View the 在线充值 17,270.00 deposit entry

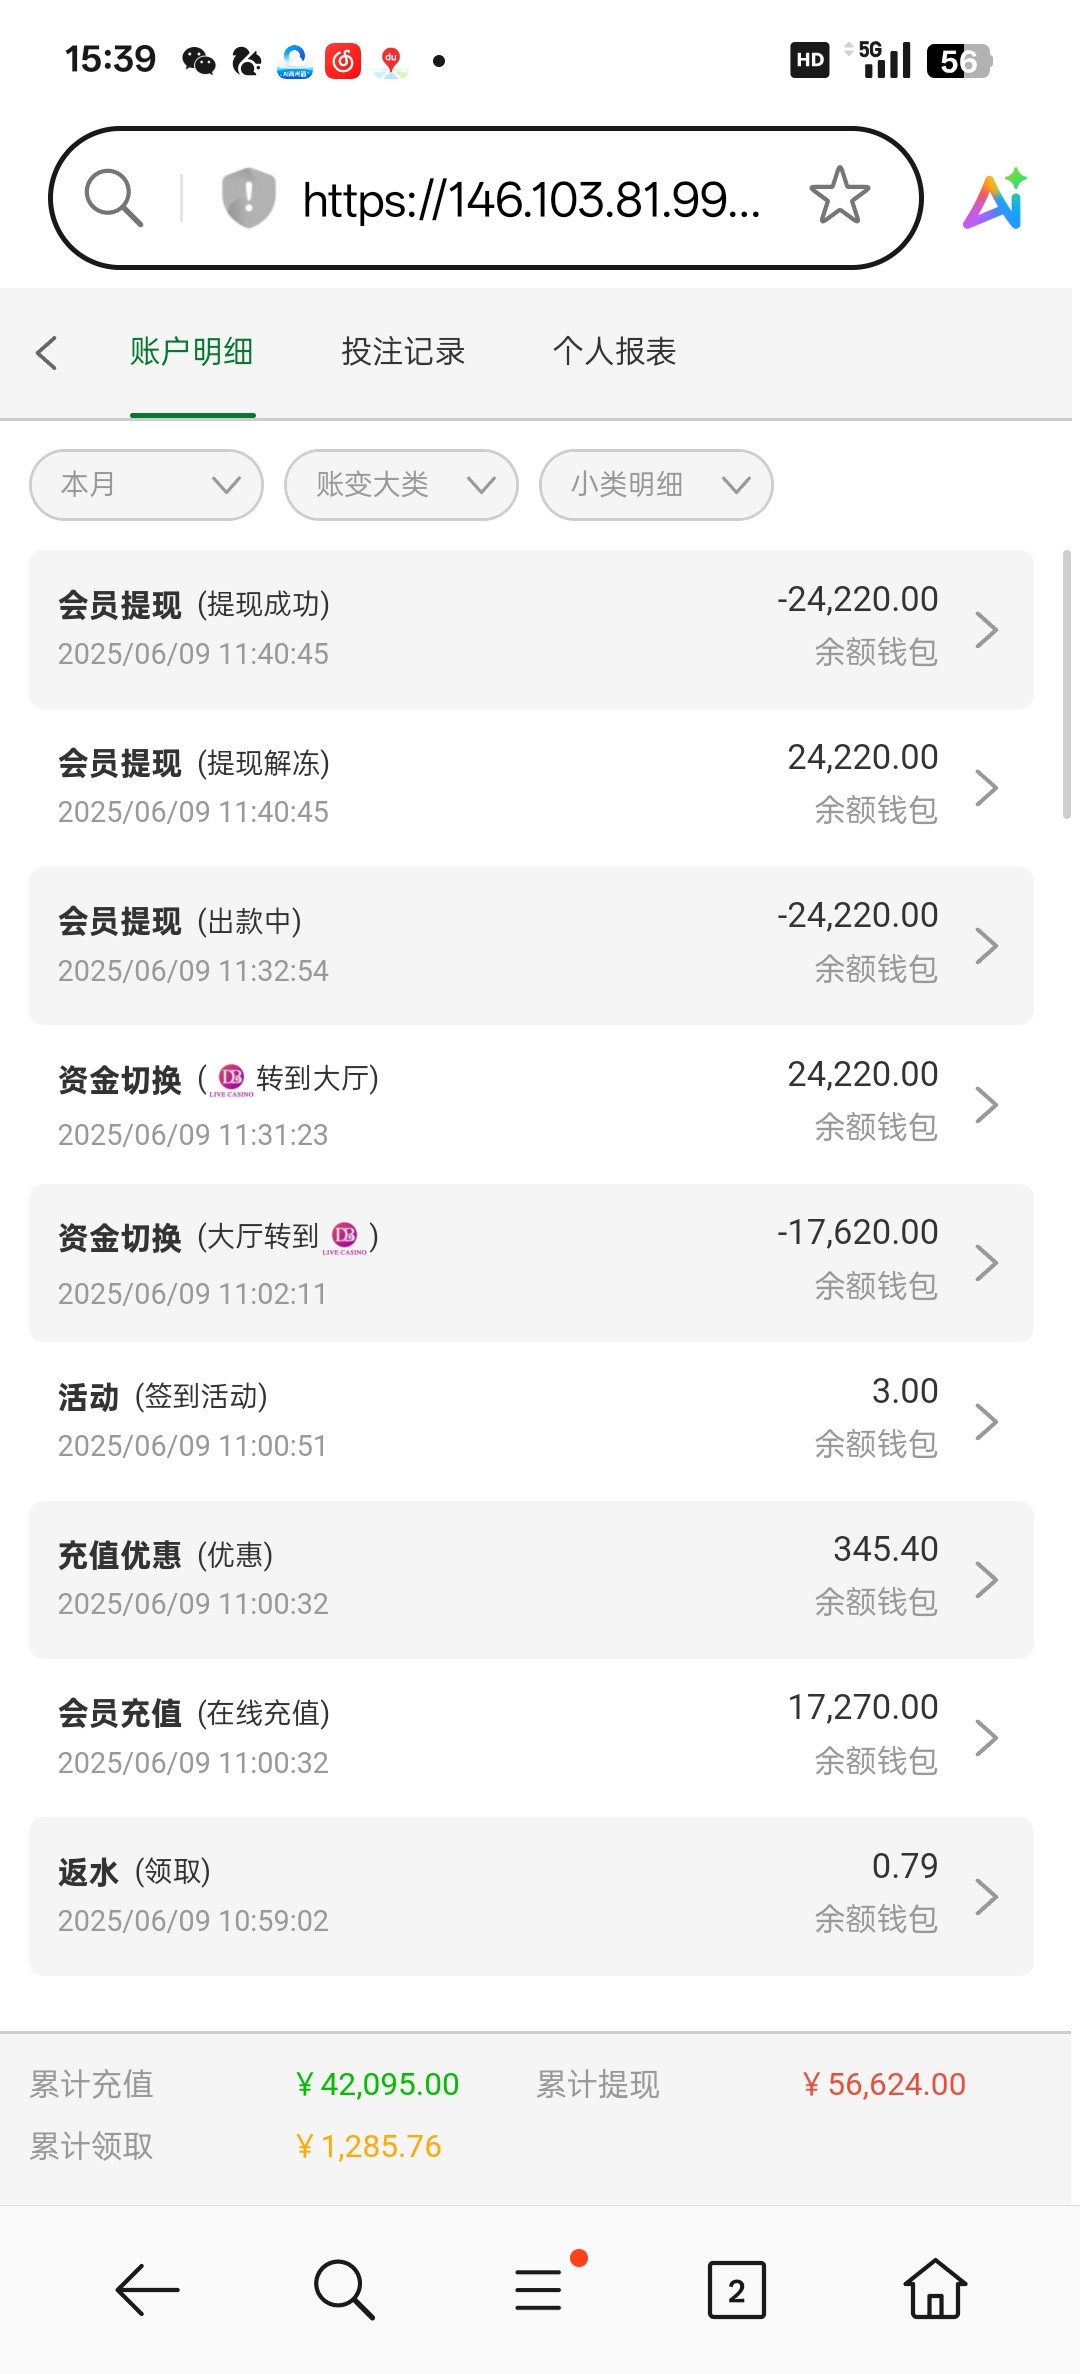click(530, 1737)
